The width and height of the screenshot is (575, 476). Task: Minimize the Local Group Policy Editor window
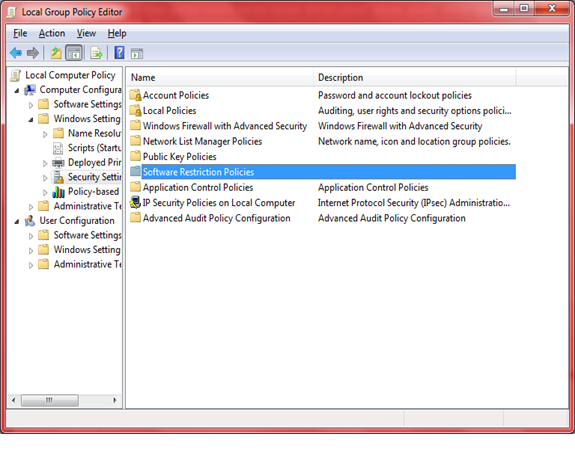[504, 8]
